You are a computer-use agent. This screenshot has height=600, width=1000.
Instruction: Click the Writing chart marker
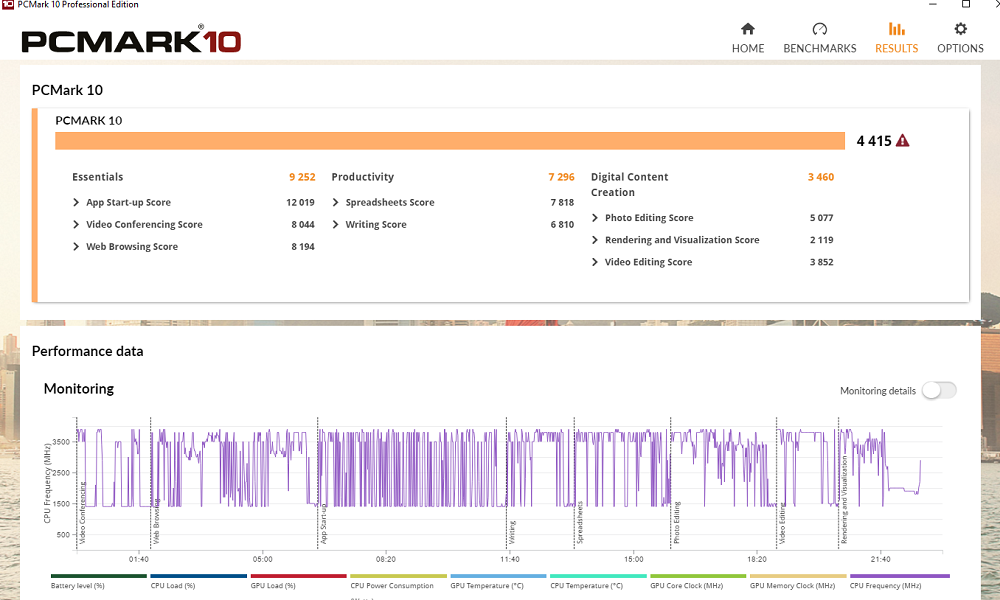coord(513,532)
